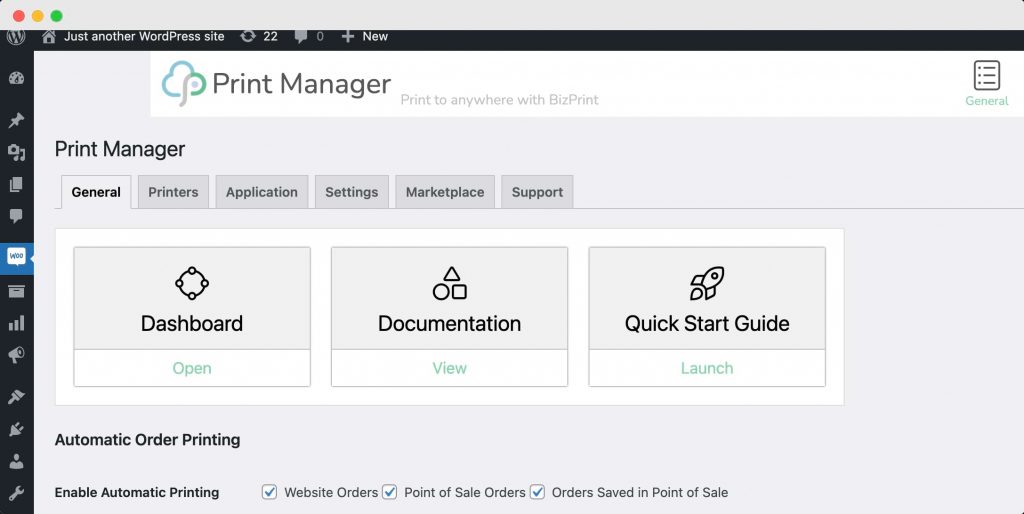Image resolution: width=1024 pixels, height=514 pixels.
Task: Click the General list icon at top right
Action: pos(987,75)
